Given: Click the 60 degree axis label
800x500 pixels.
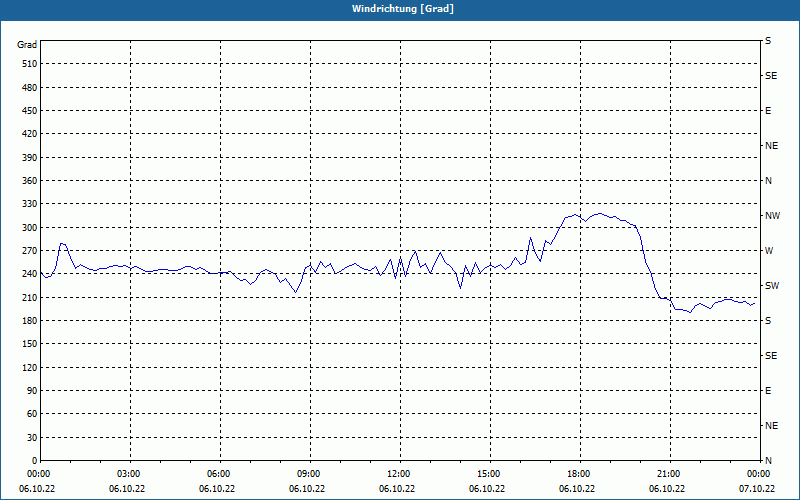Looking at the screenshot, I should click(32, 414).
